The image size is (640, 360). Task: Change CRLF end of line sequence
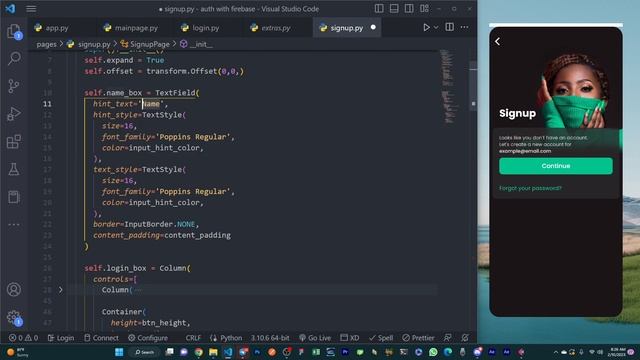(193, 338)
